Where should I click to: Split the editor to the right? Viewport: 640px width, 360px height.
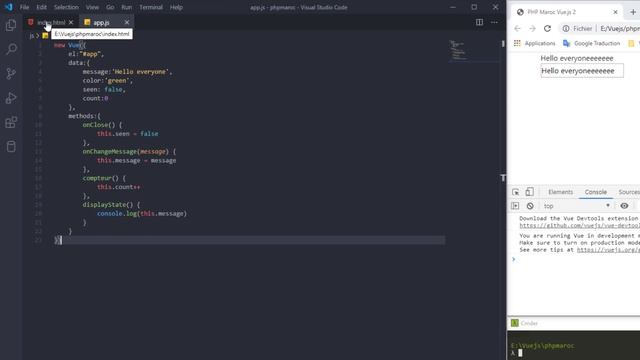tap(479, 22)
